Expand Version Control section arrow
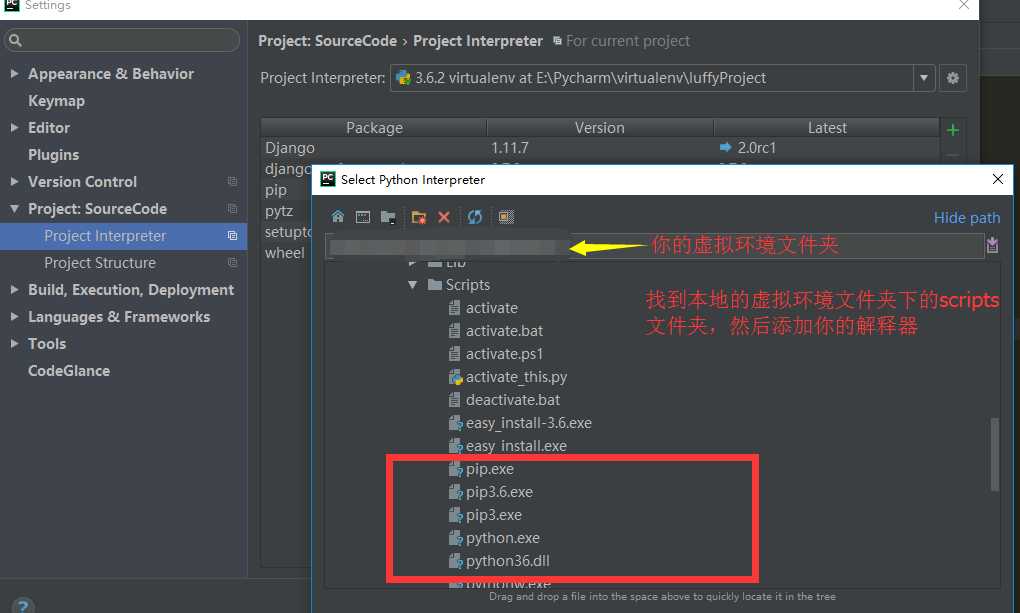The height and width of the screenshot is (613, 1020). (14, 182)
